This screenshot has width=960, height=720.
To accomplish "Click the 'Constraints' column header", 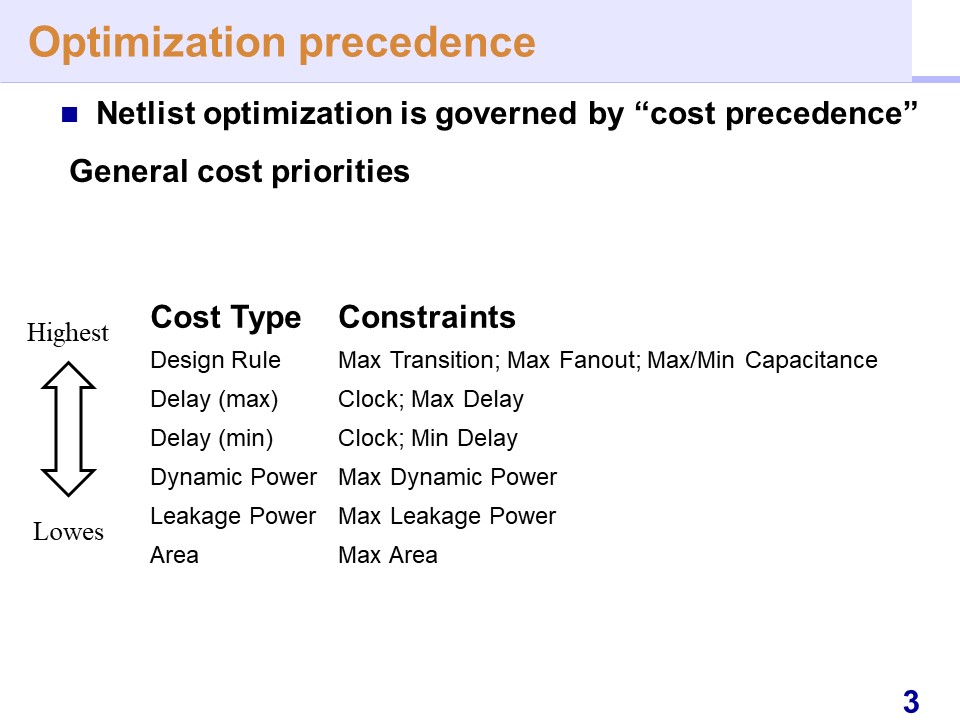I will click(x=427, y=318).
